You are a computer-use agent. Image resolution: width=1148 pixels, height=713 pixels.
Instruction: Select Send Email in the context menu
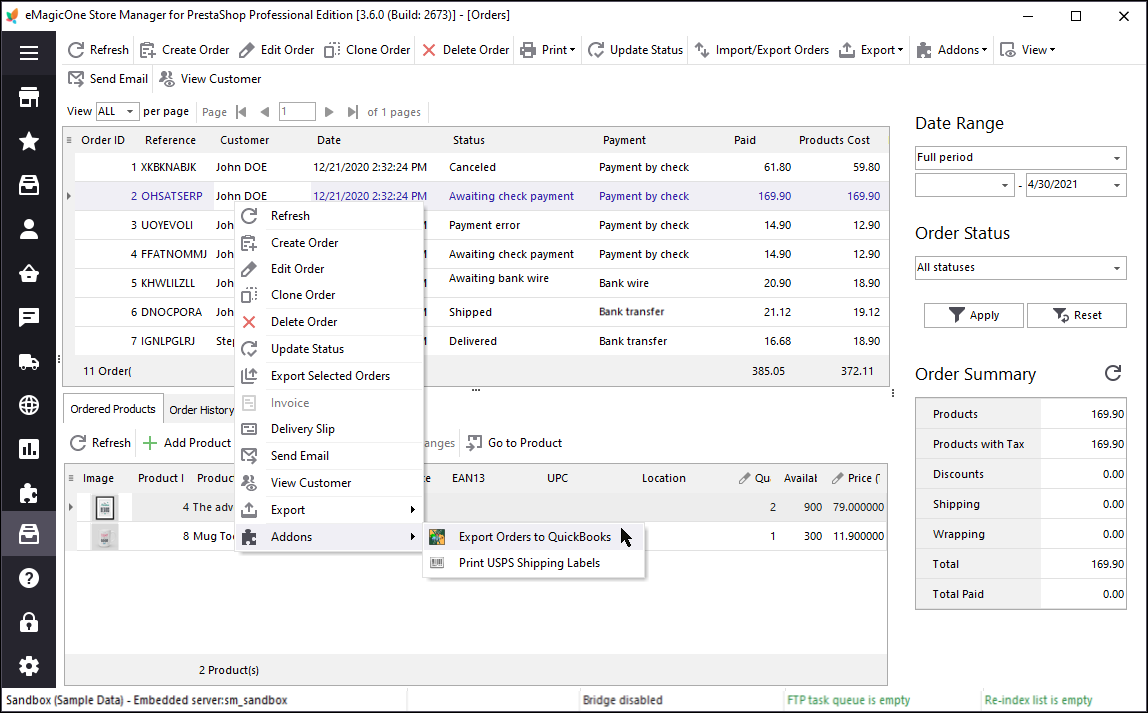click(329, 456)
